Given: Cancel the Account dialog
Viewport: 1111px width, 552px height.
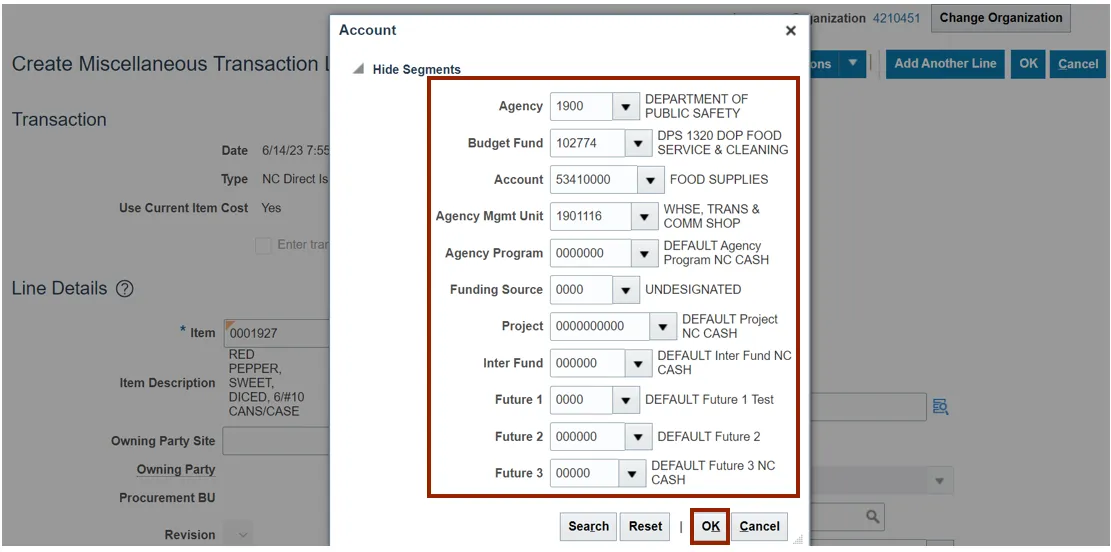Looking at the screenshot, I should pos(759,526).
